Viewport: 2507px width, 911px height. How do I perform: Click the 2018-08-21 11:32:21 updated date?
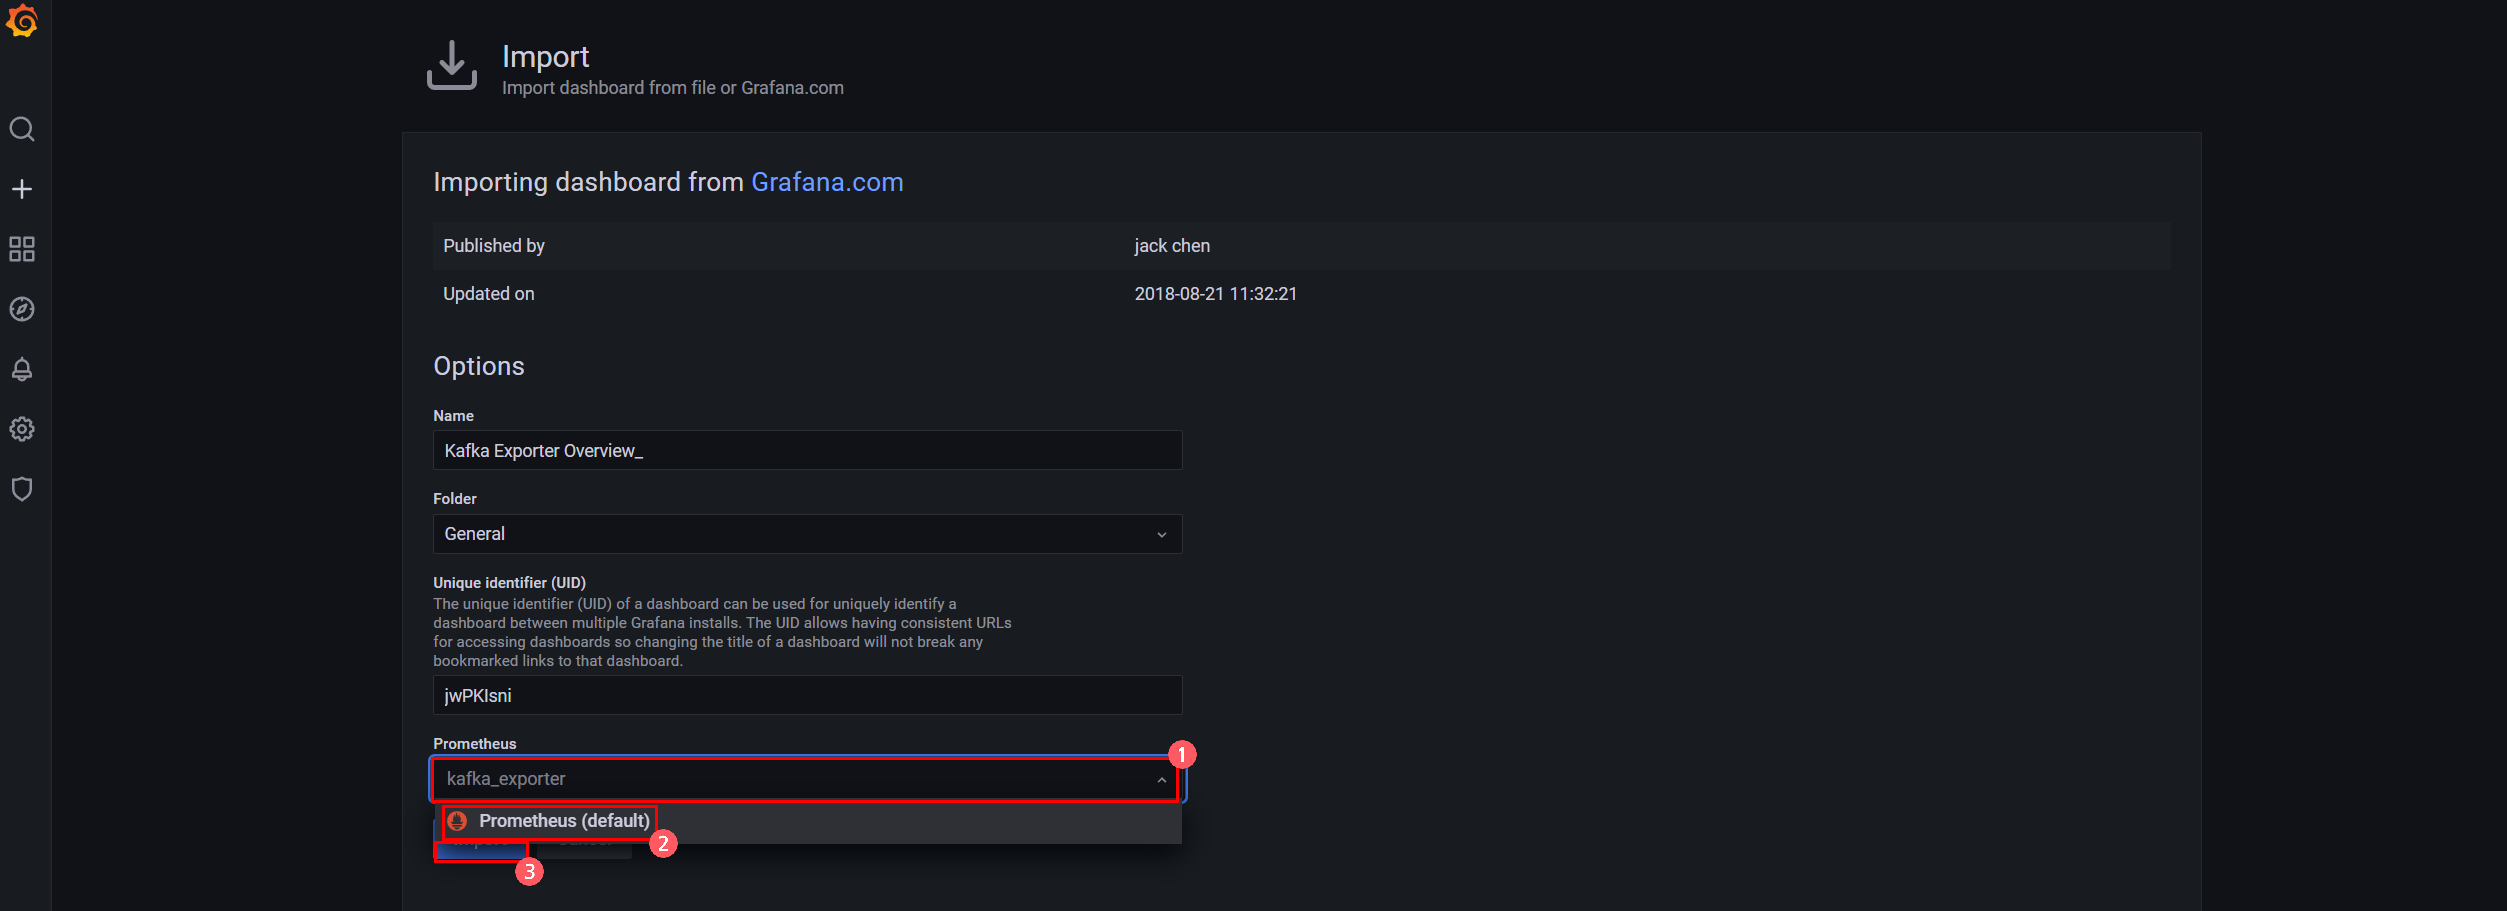[x=1215, y=294]
